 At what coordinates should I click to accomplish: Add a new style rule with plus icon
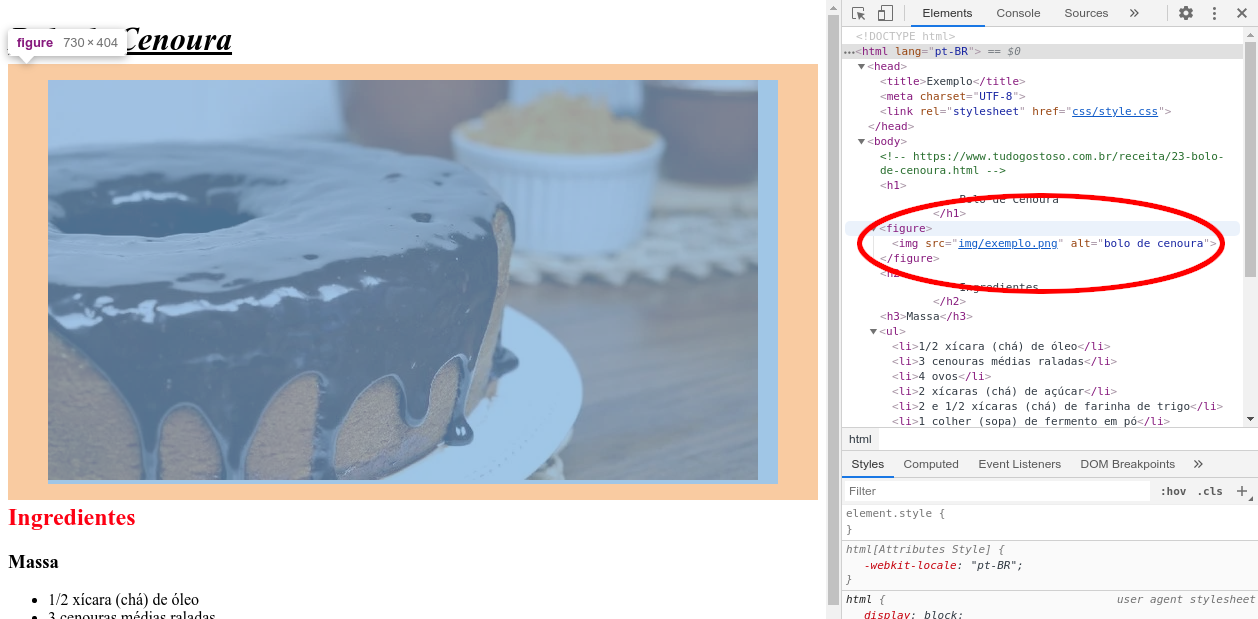[x=1242, y=491]
